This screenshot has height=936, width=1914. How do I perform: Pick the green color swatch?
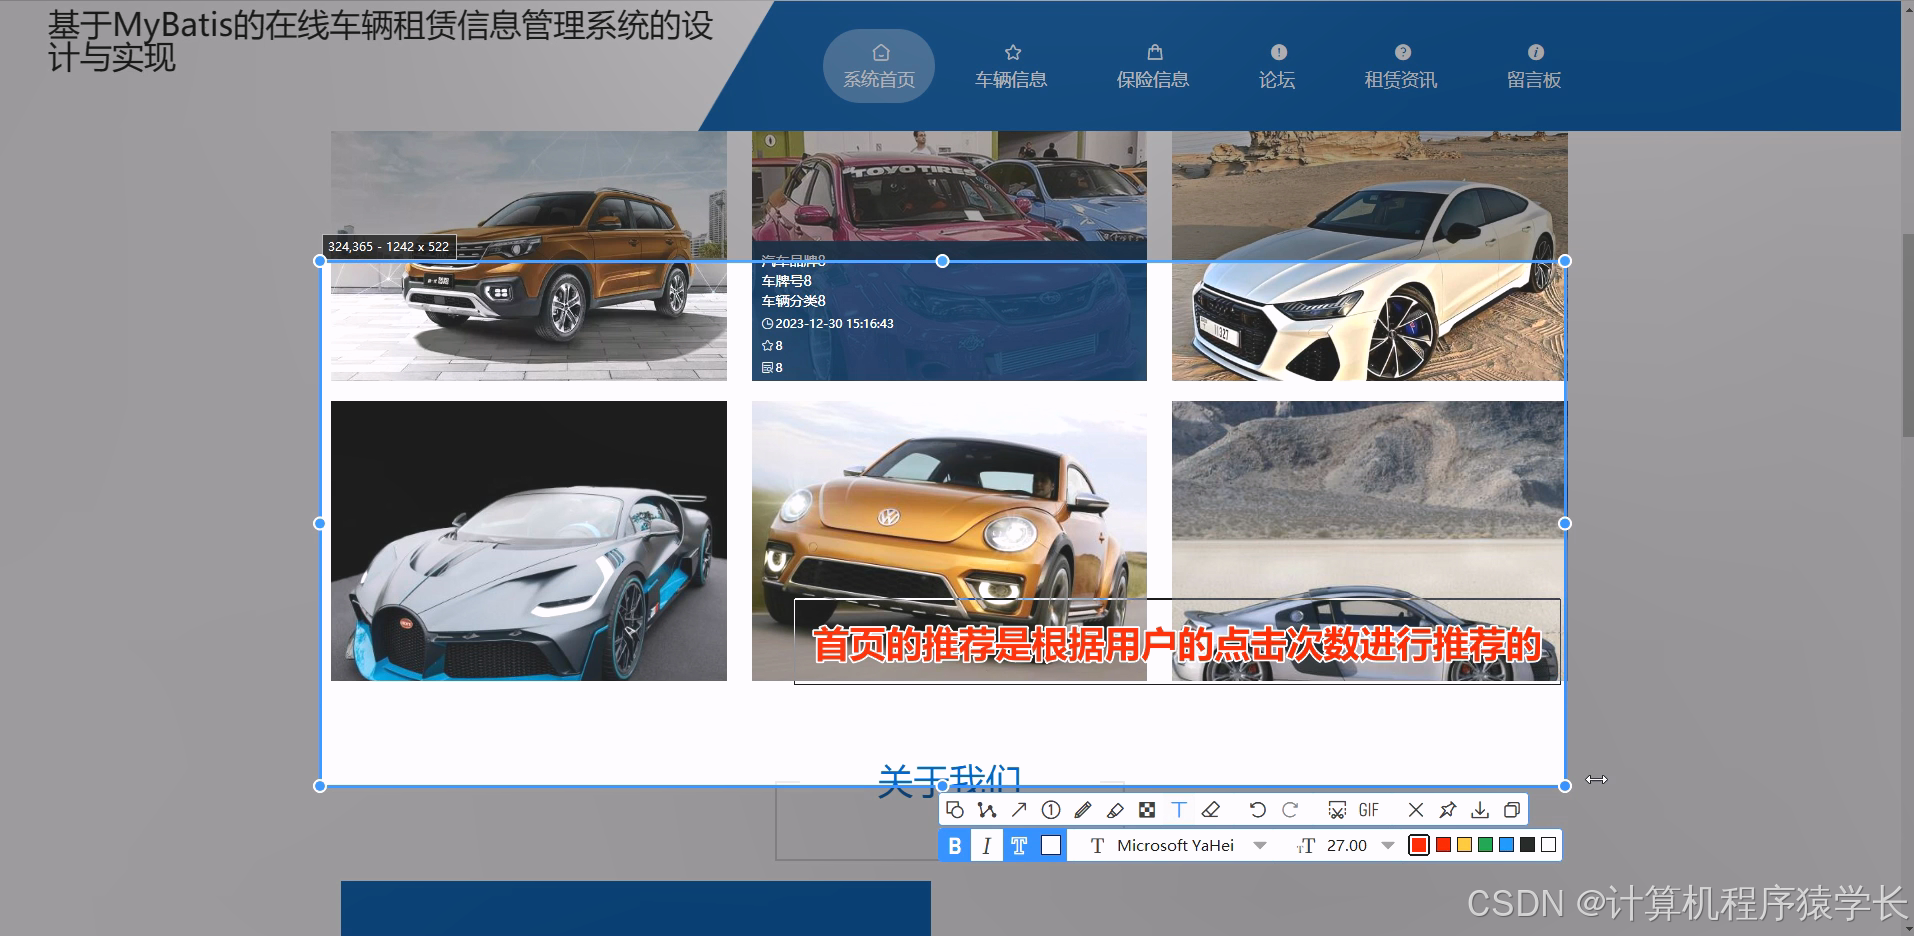(1485, 845)
